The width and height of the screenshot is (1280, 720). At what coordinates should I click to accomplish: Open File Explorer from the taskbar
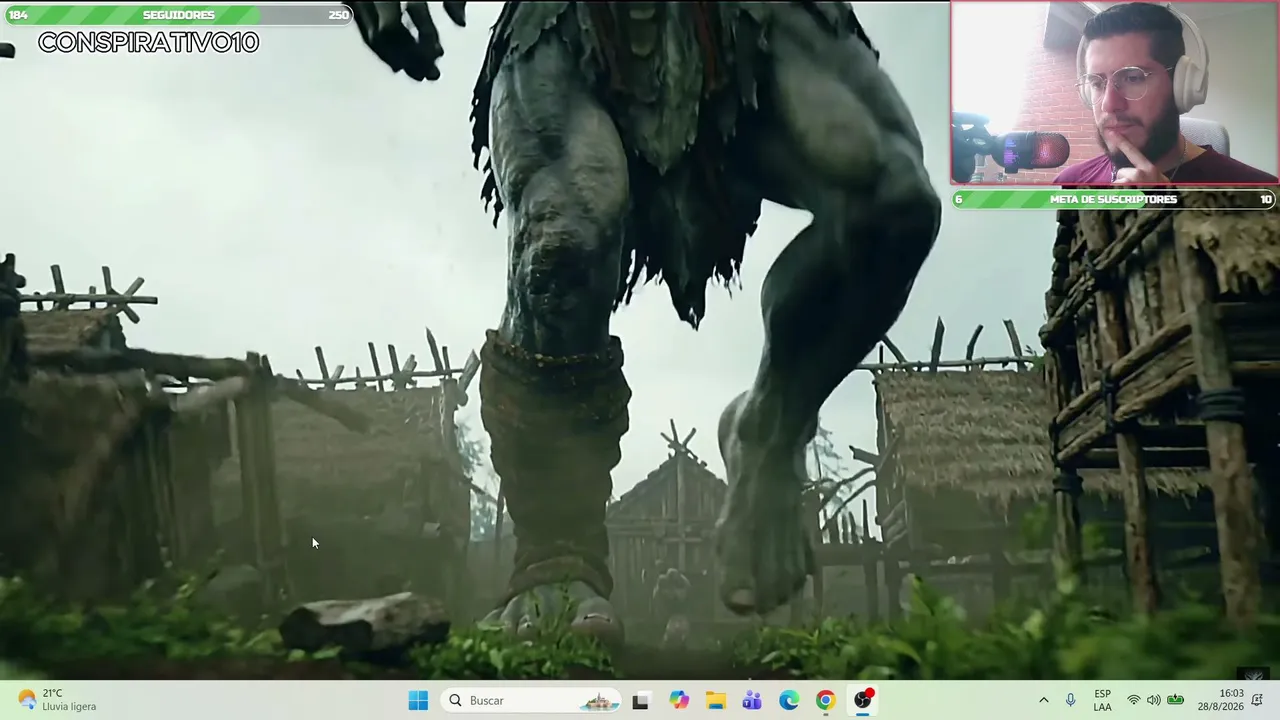[716, 700]
